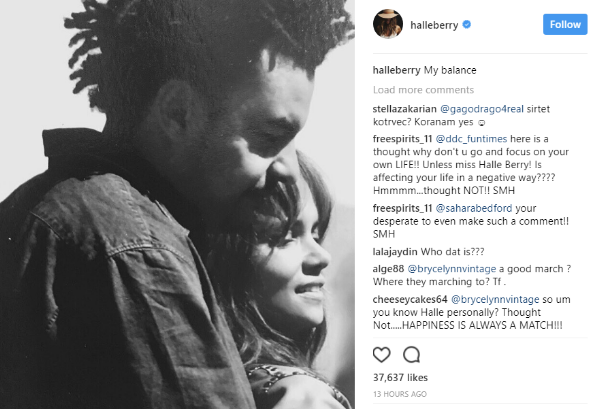Open the comment speech bubble icon
This screenshot has width=594, height=409.
pyautogui.click(x=411, y=355)
